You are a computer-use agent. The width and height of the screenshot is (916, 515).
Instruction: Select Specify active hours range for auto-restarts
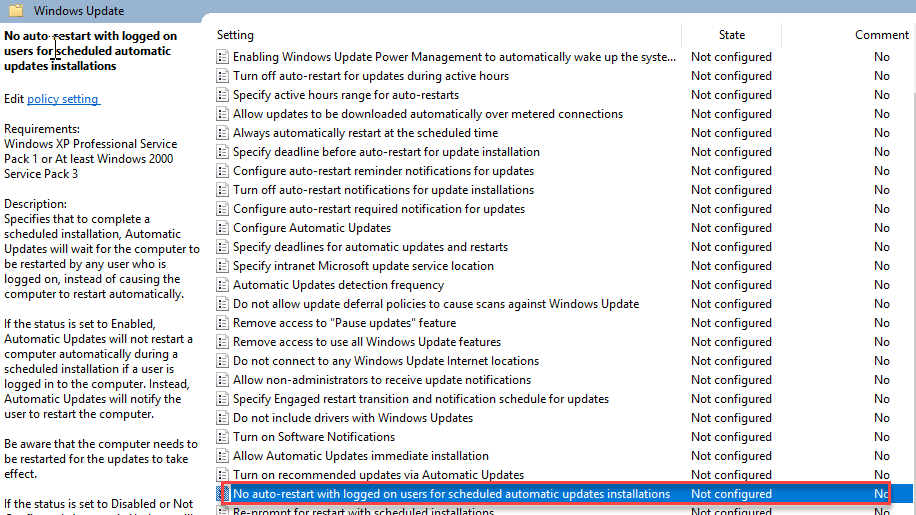pyautogui.click(x=346, y=95)
